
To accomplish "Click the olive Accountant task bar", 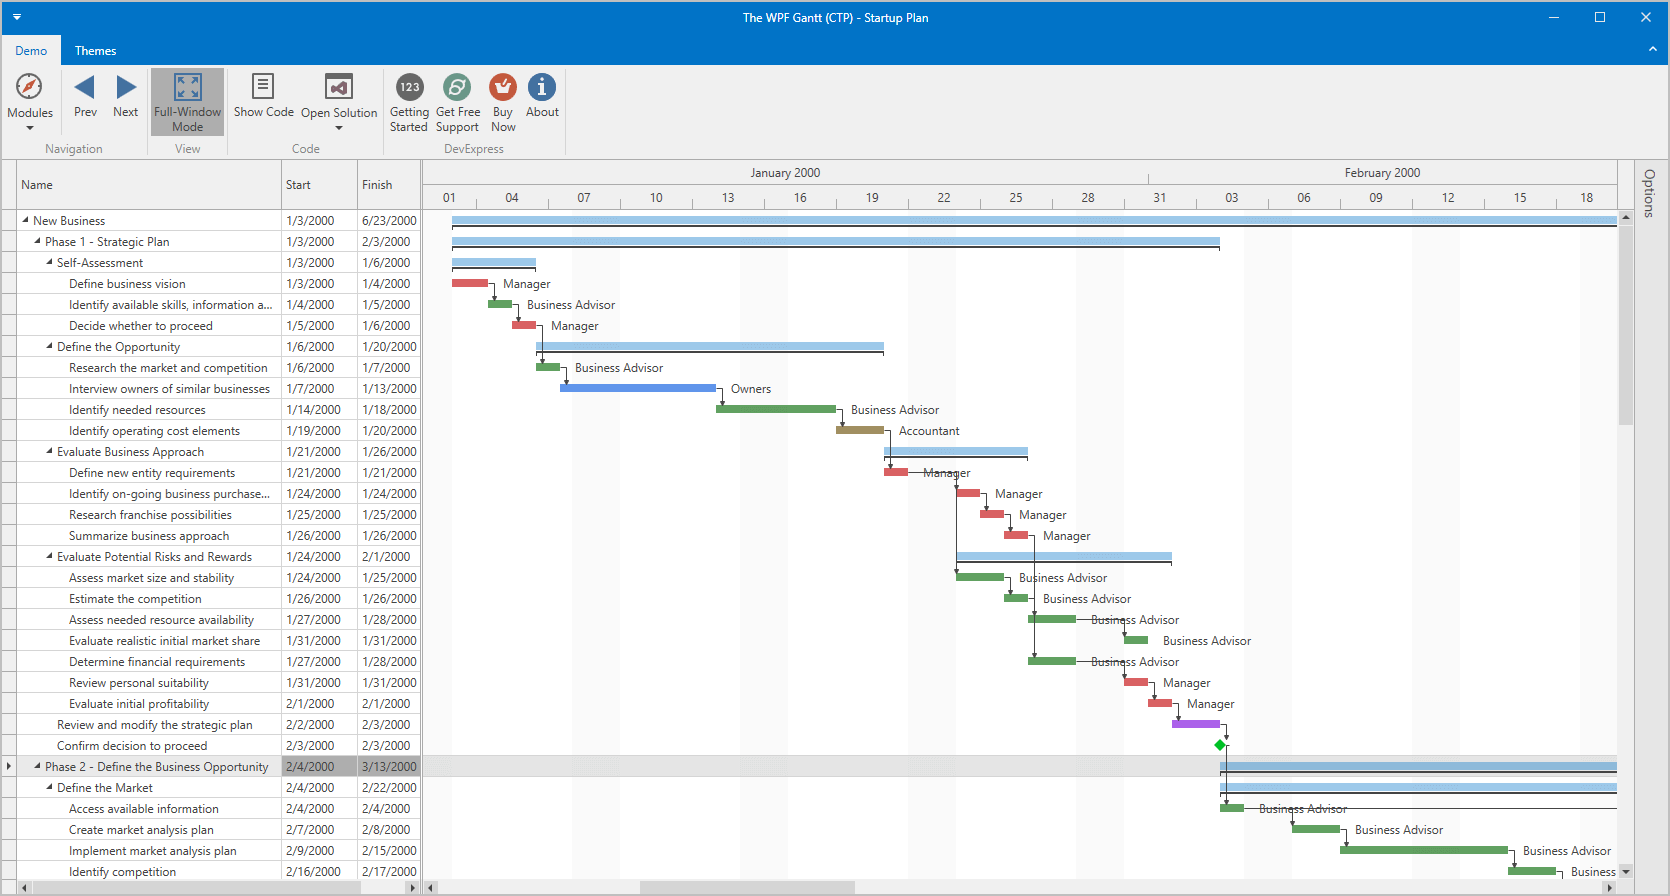I will [x=860, y=430].
